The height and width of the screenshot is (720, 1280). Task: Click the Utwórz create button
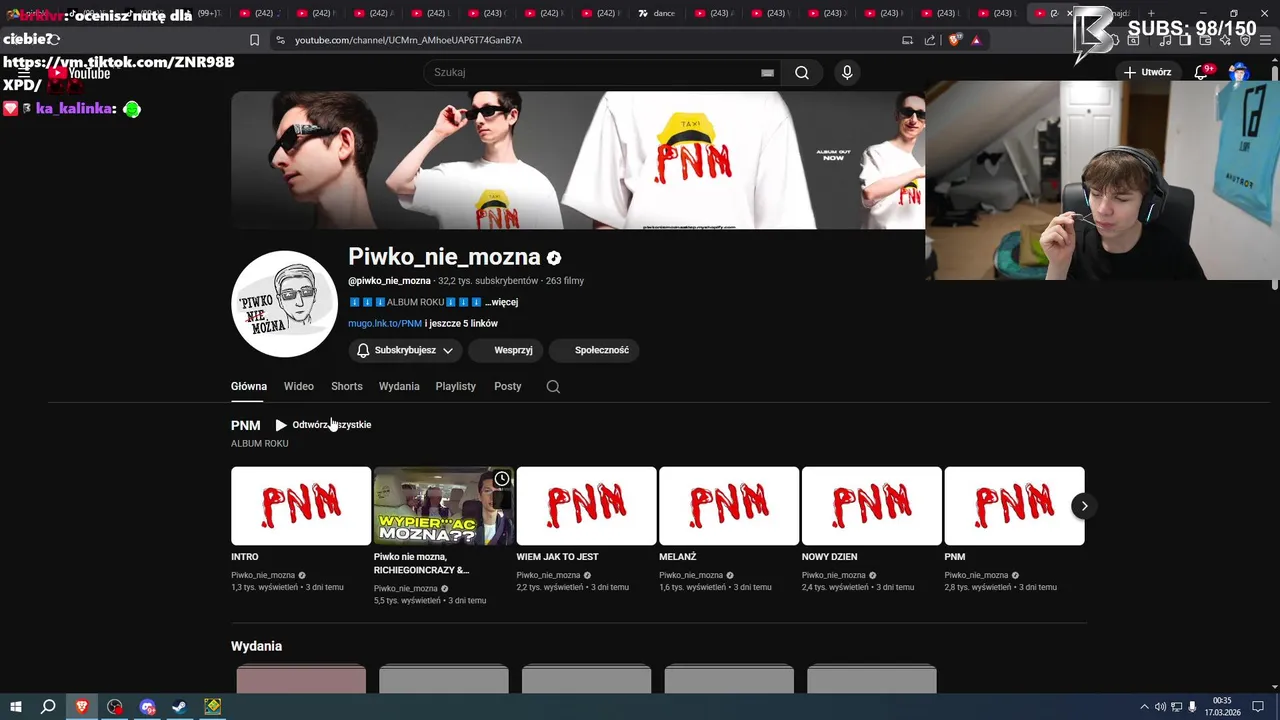(1147, 72)
